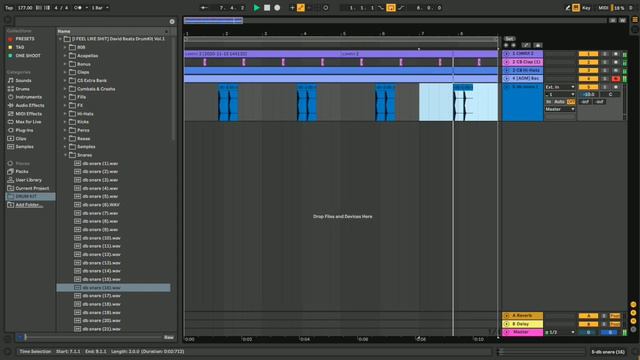Disarm the red record arm on track 4
The width and height of the screenshot is (640, 360).
(616, 79)
